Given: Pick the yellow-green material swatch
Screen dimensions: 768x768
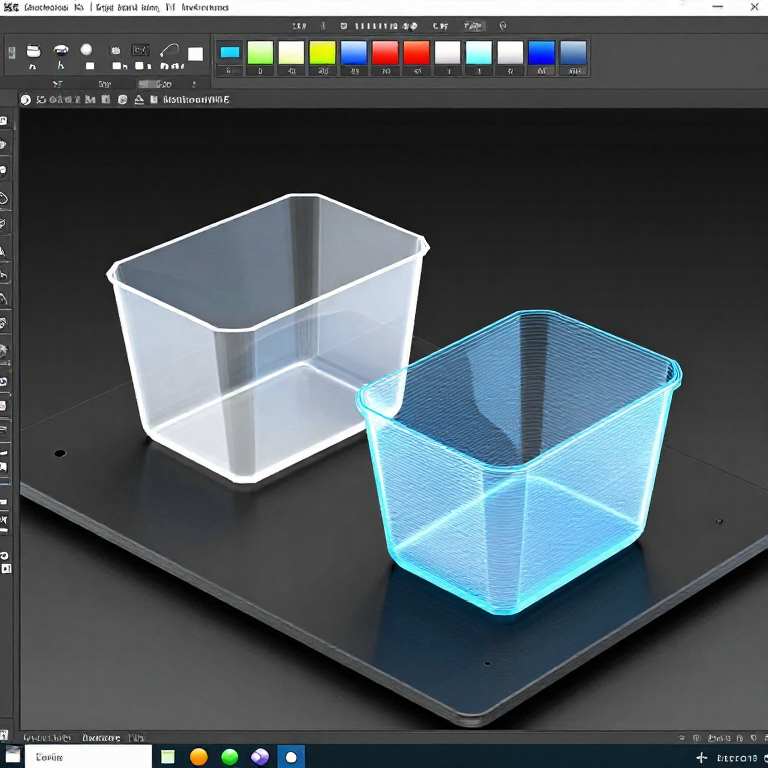Looking at the screenshot, I should point(322,52).
